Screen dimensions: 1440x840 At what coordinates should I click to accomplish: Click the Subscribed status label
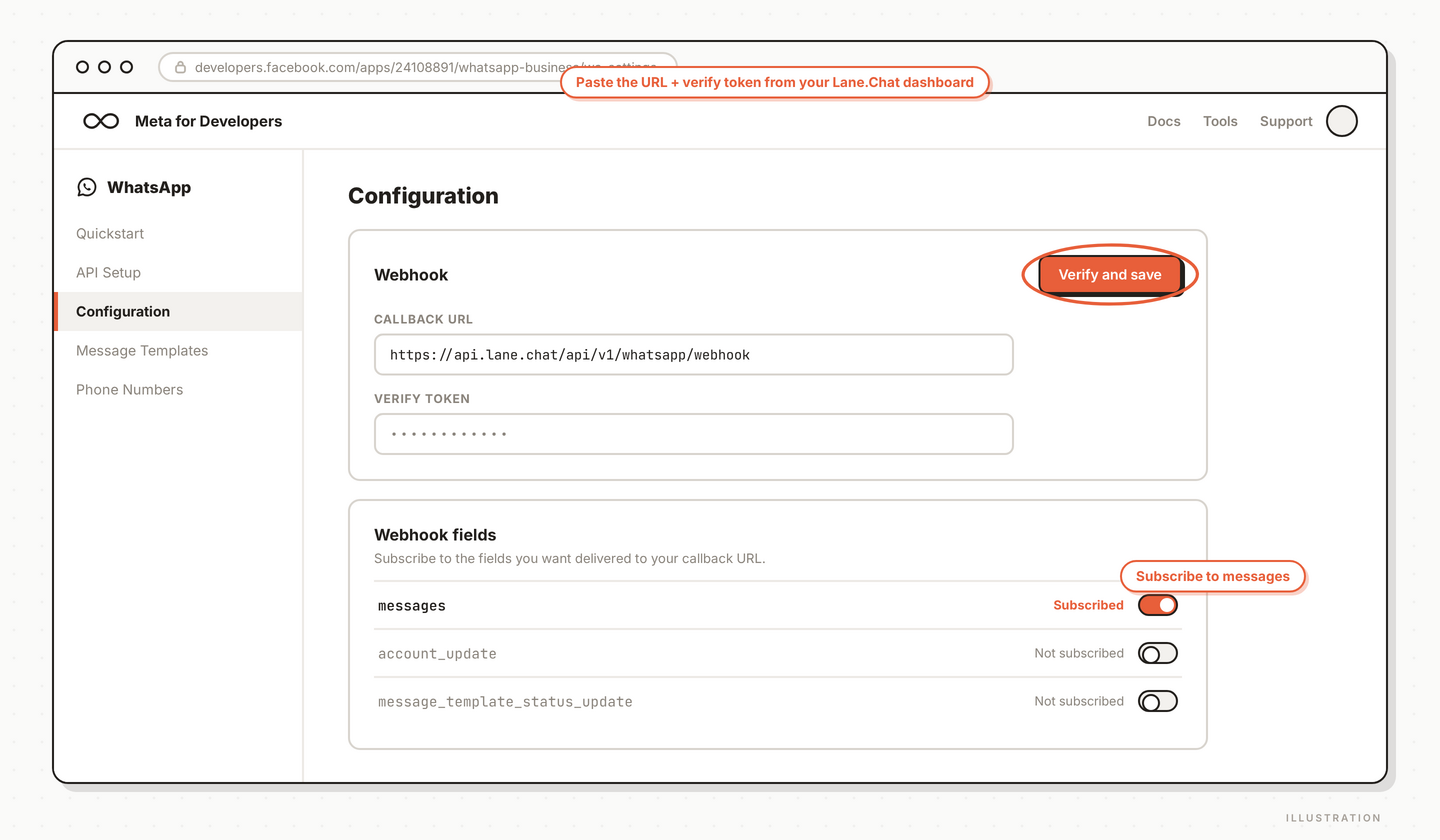(x=1088, y=605)
